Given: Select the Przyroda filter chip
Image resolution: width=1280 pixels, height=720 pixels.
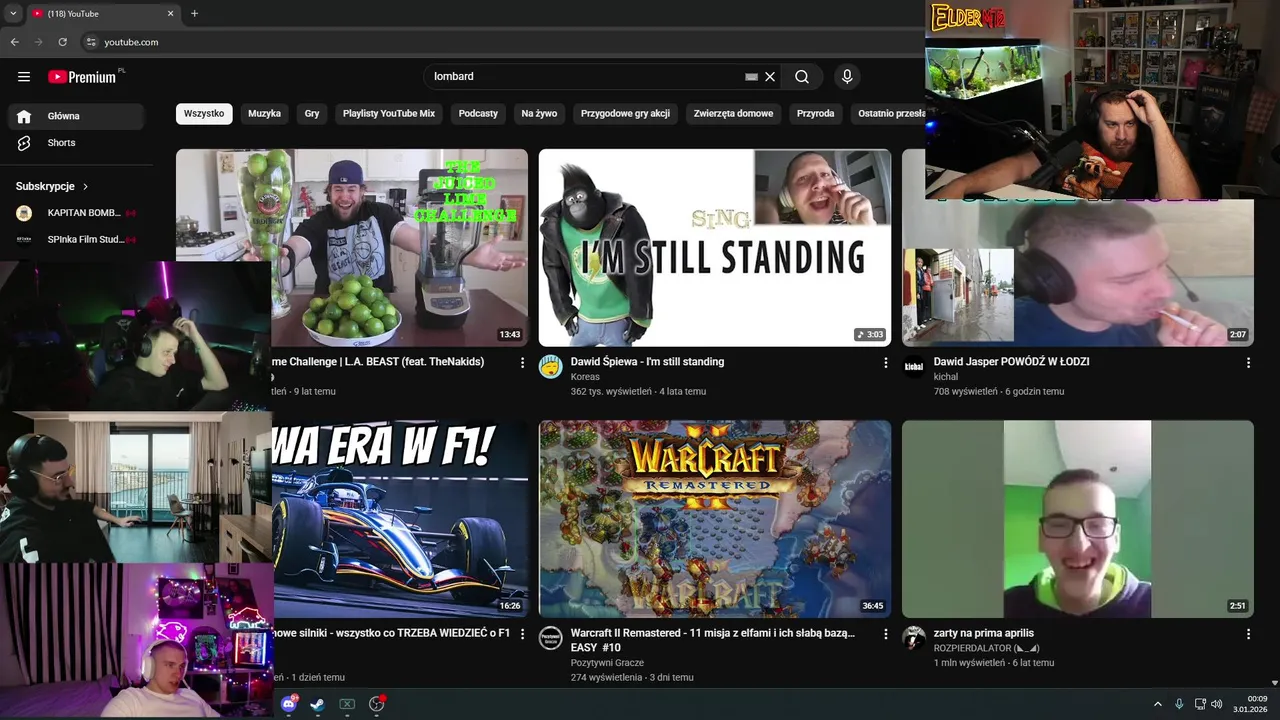Looking at the screenshot, I should pos(815,114).
